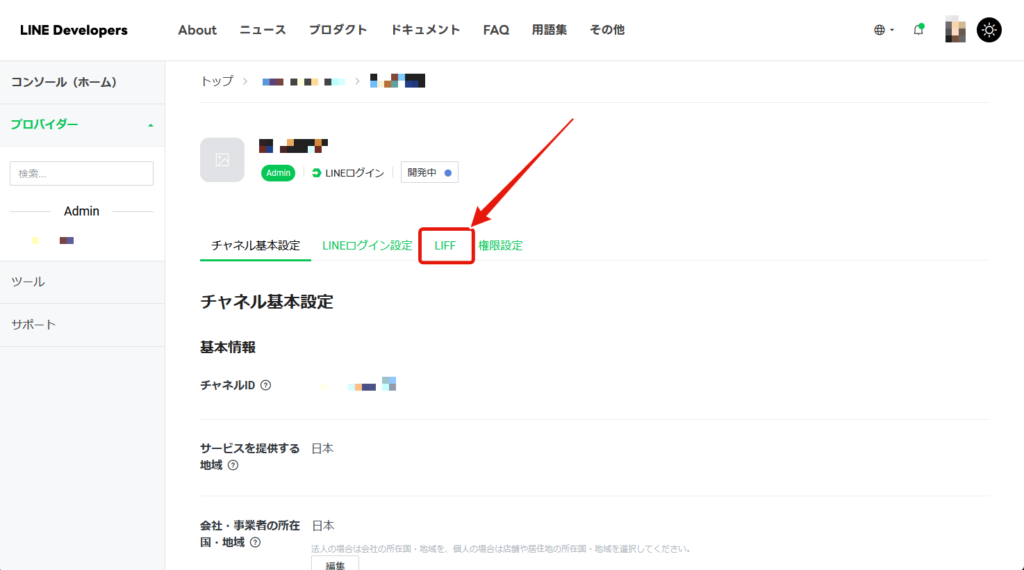Switch to the LINEログイン設定 tab
Viewport: 1024px width, 570px height.
(367, 245)
